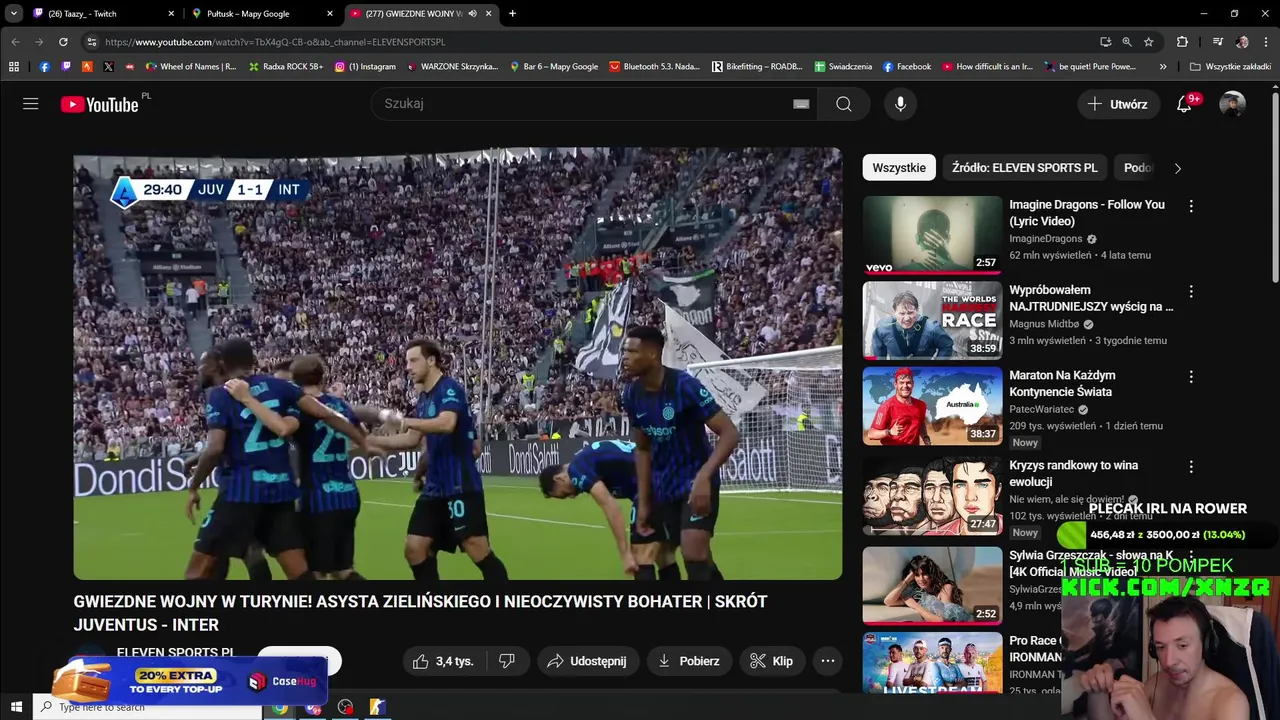
Task: Open the tab search dropdown arrow
Action: [x=13, y=14]
